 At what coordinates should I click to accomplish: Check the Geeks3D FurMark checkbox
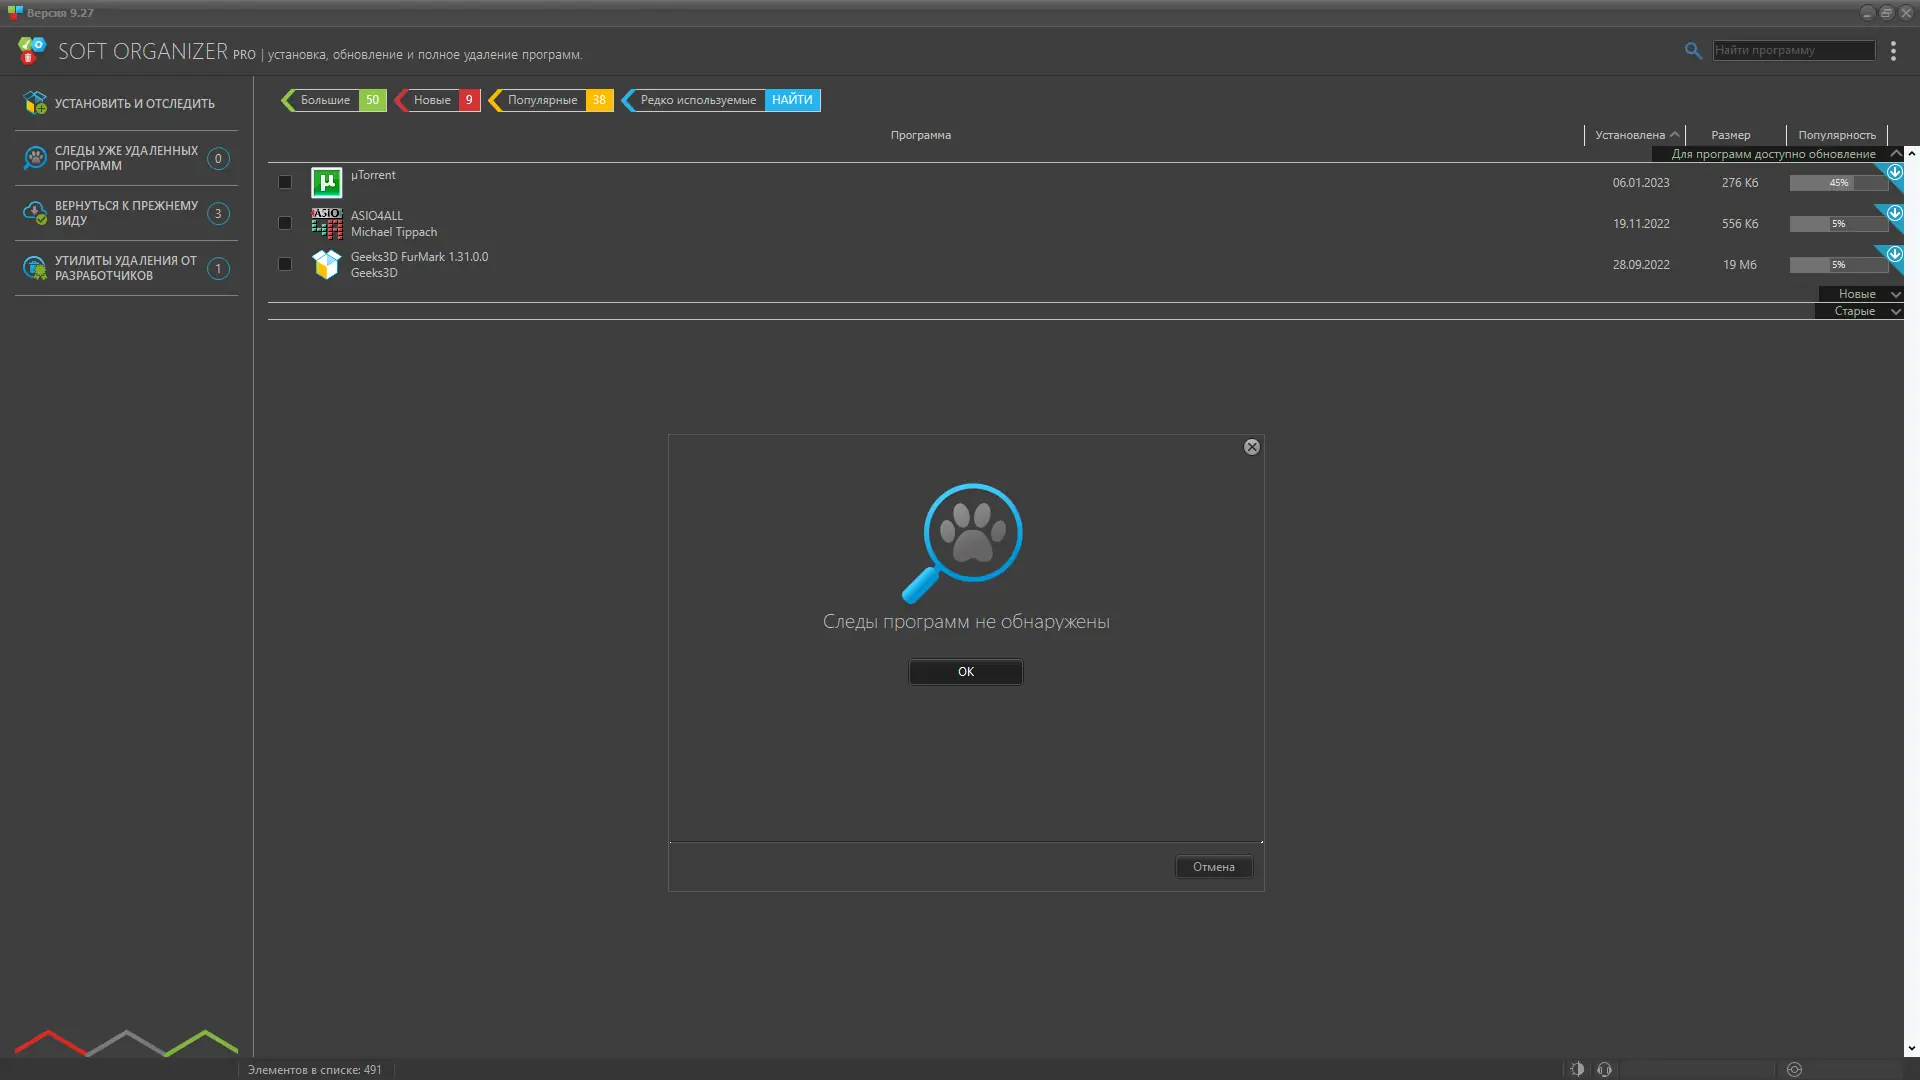[285, 264]
